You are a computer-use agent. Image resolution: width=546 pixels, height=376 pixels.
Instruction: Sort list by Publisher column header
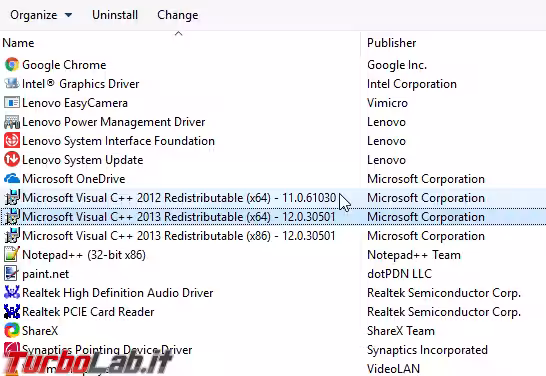391,43
